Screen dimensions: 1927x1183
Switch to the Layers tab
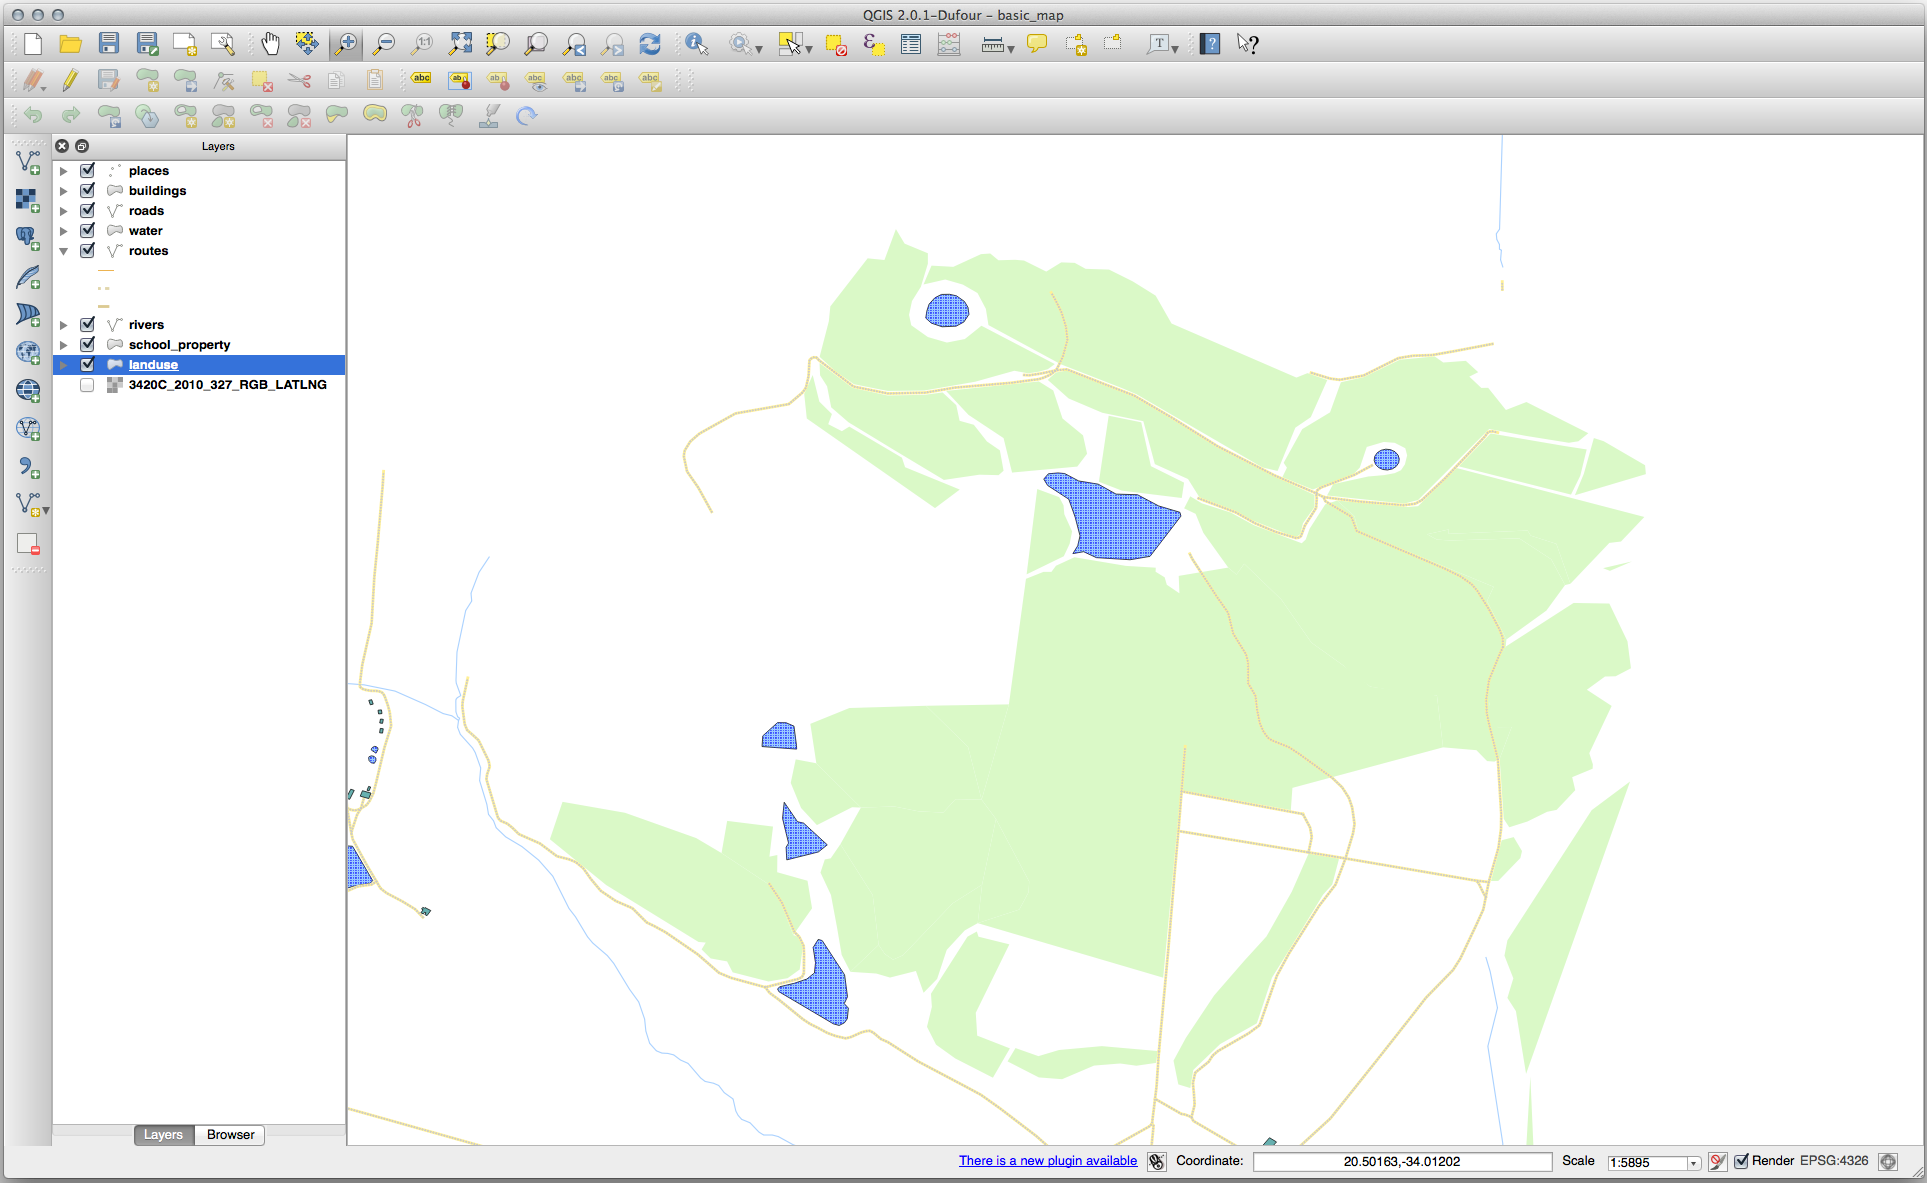click(x=163, y=1135)
